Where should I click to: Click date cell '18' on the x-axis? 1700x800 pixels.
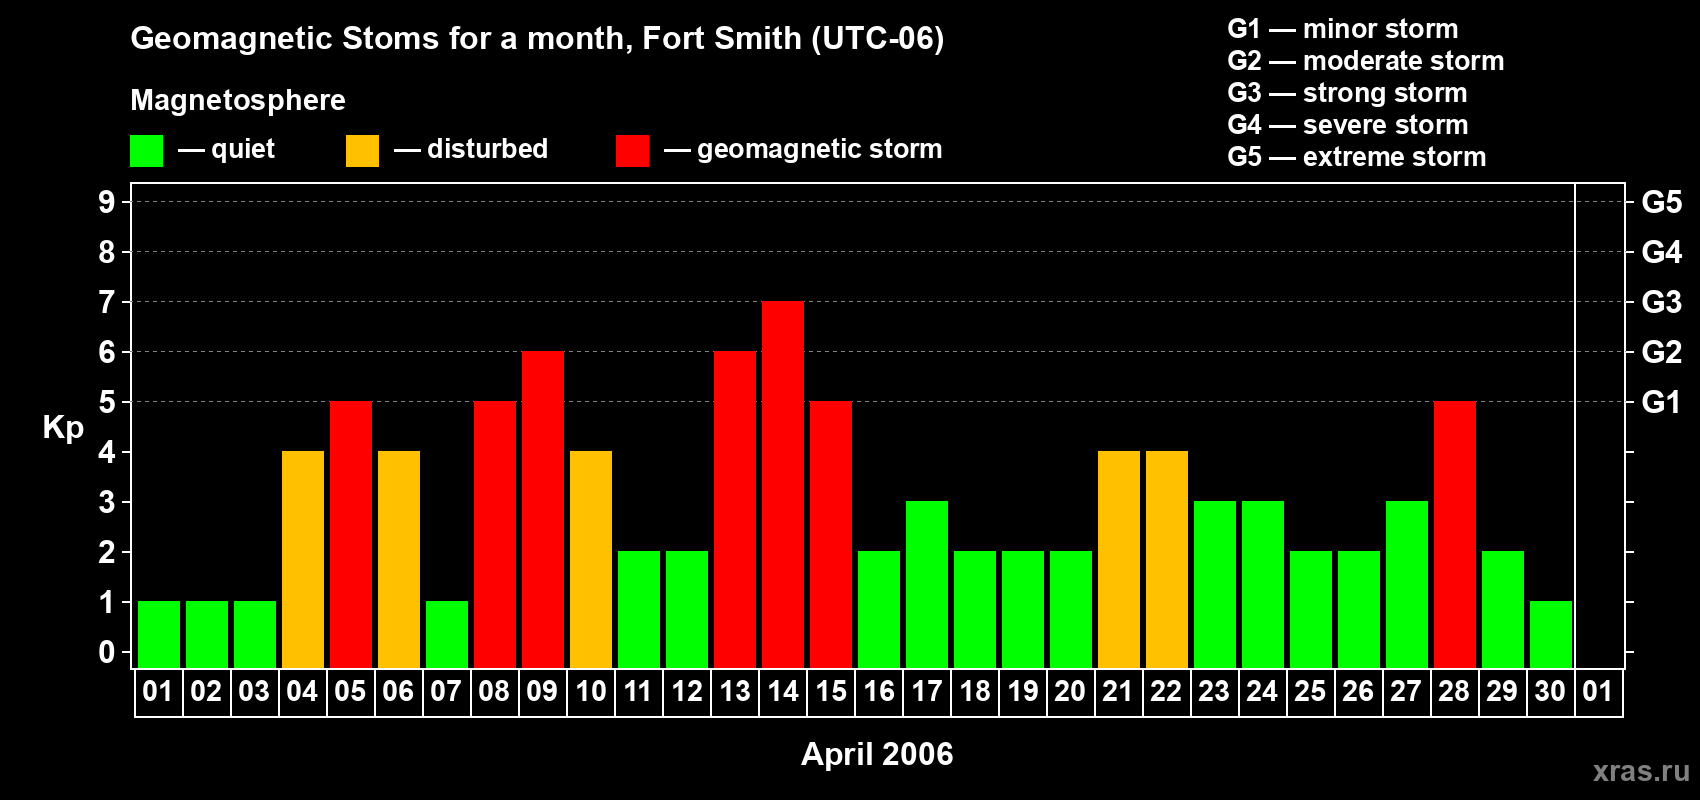click(x=975, y=692)
